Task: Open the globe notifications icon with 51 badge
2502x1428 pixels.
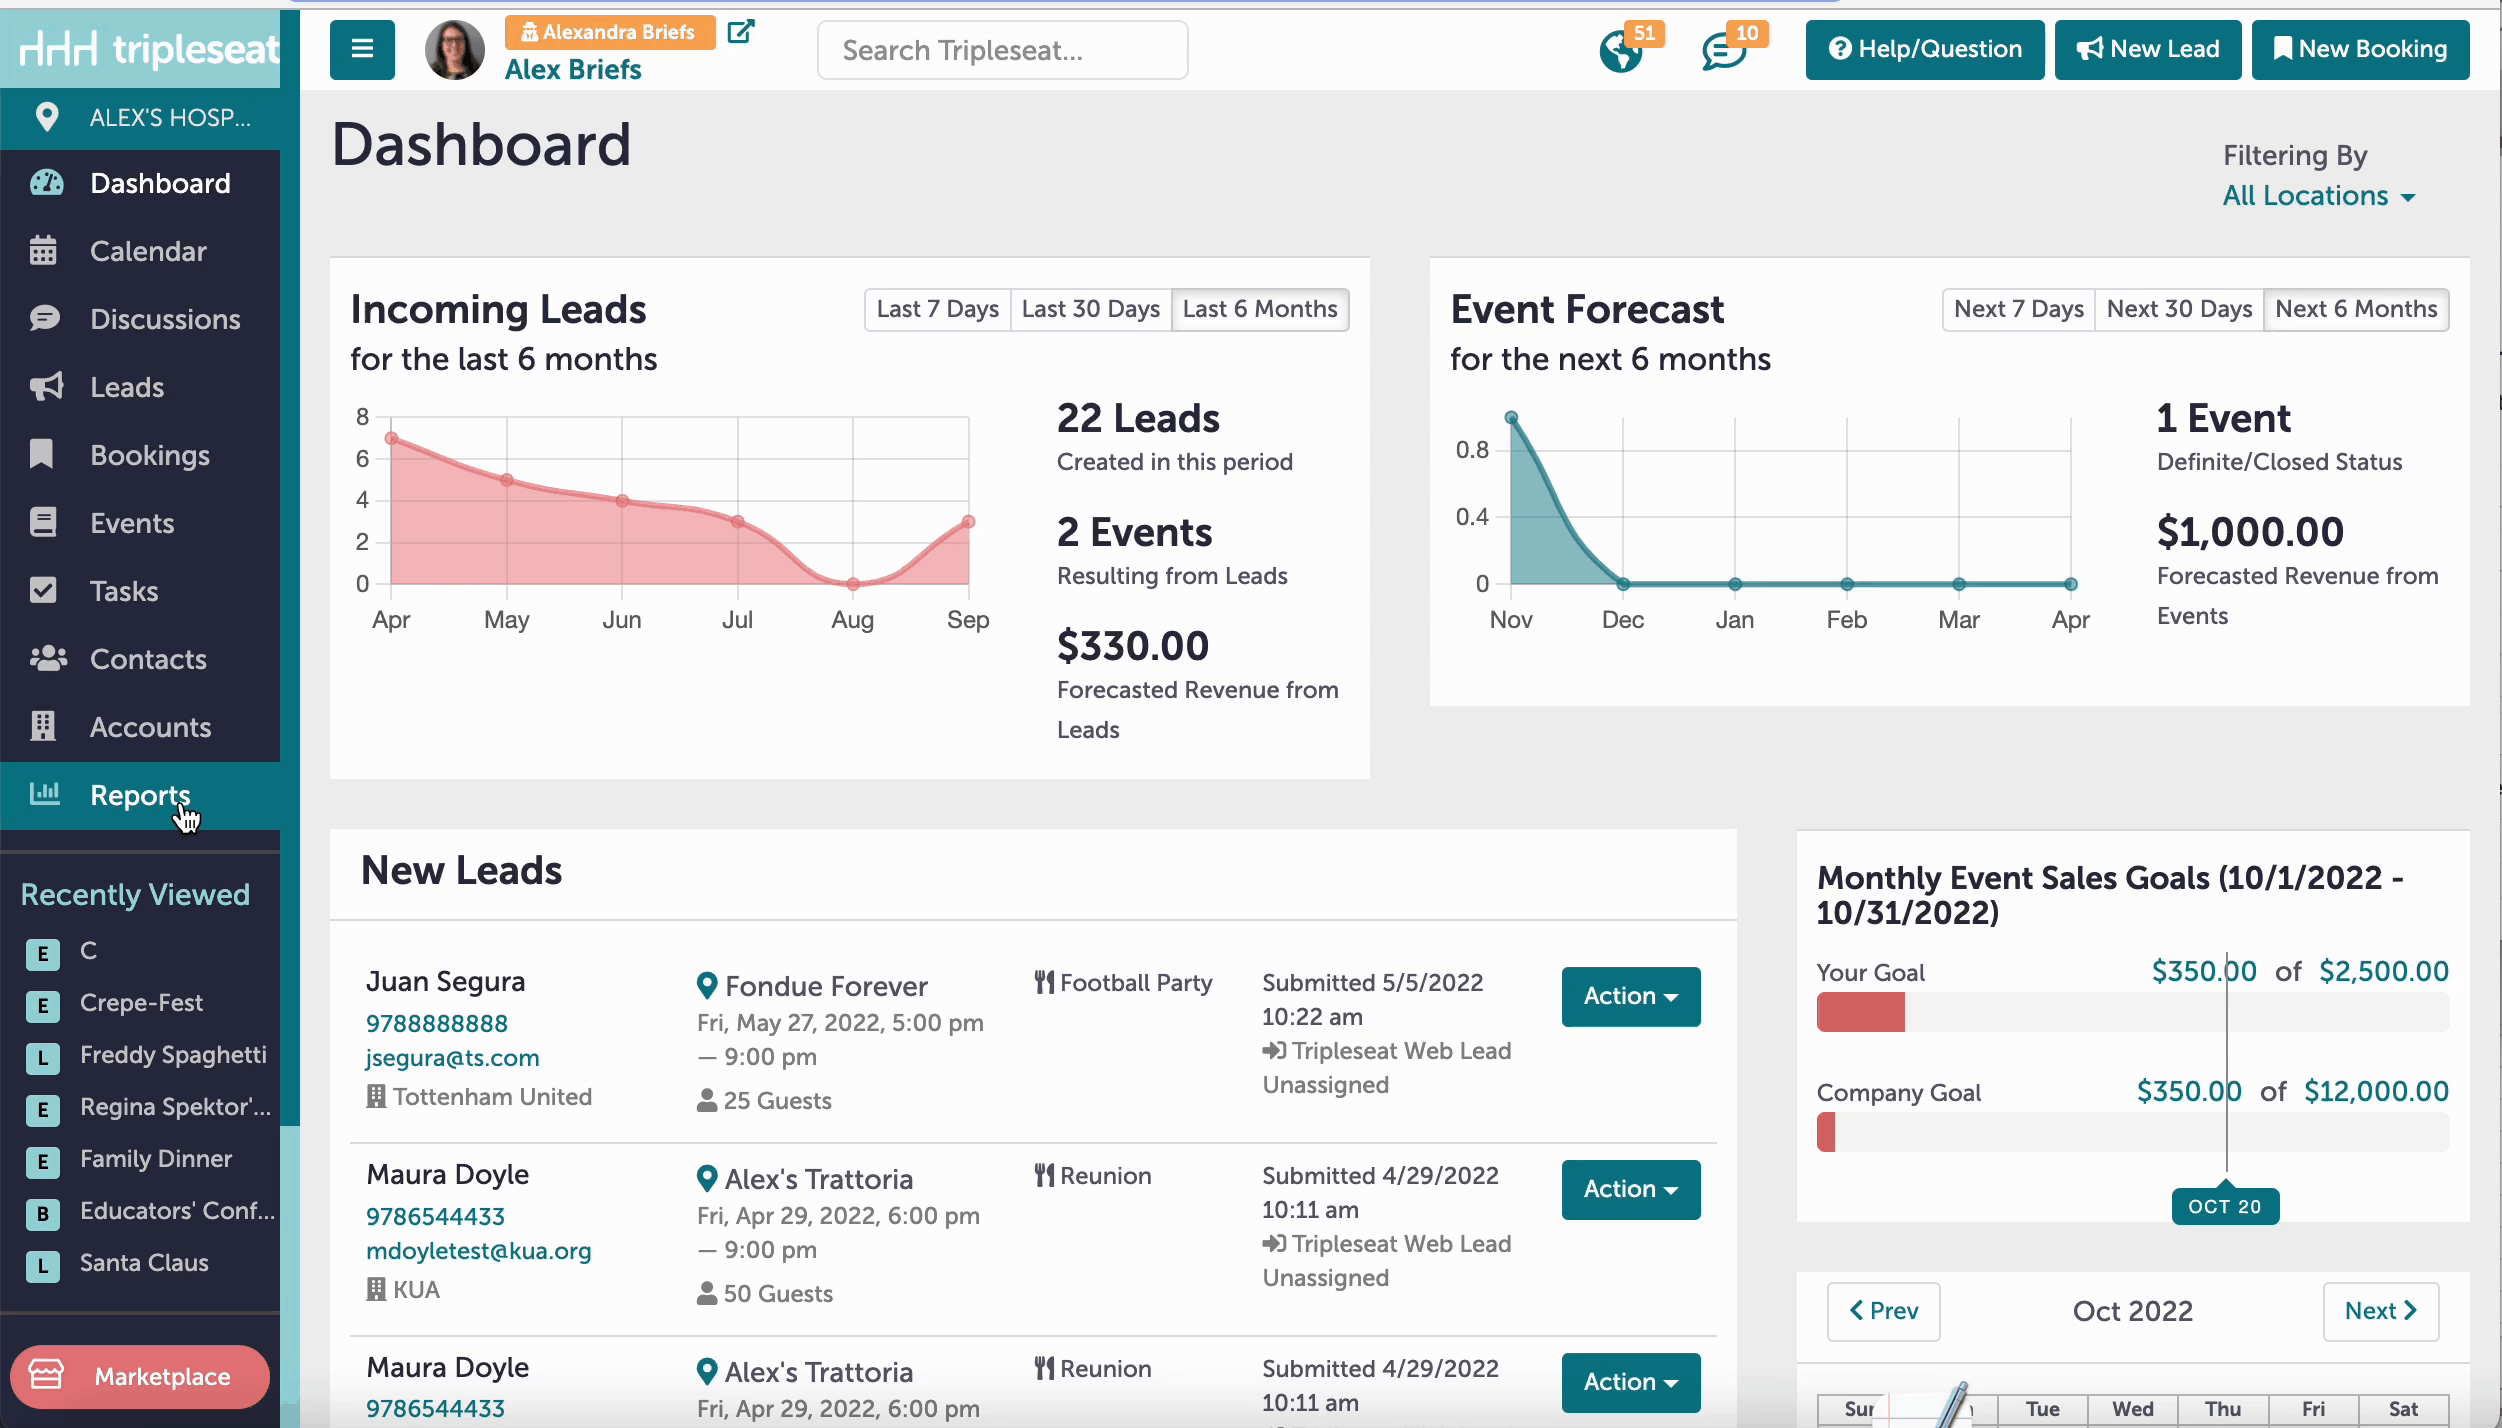Action: coord(1621,51)
